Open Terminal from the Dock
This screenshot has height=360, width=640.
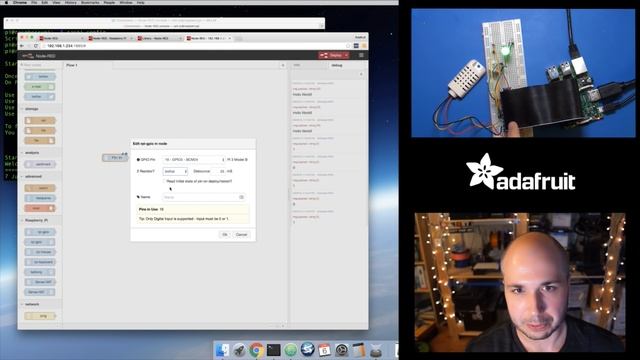(273, 350)
